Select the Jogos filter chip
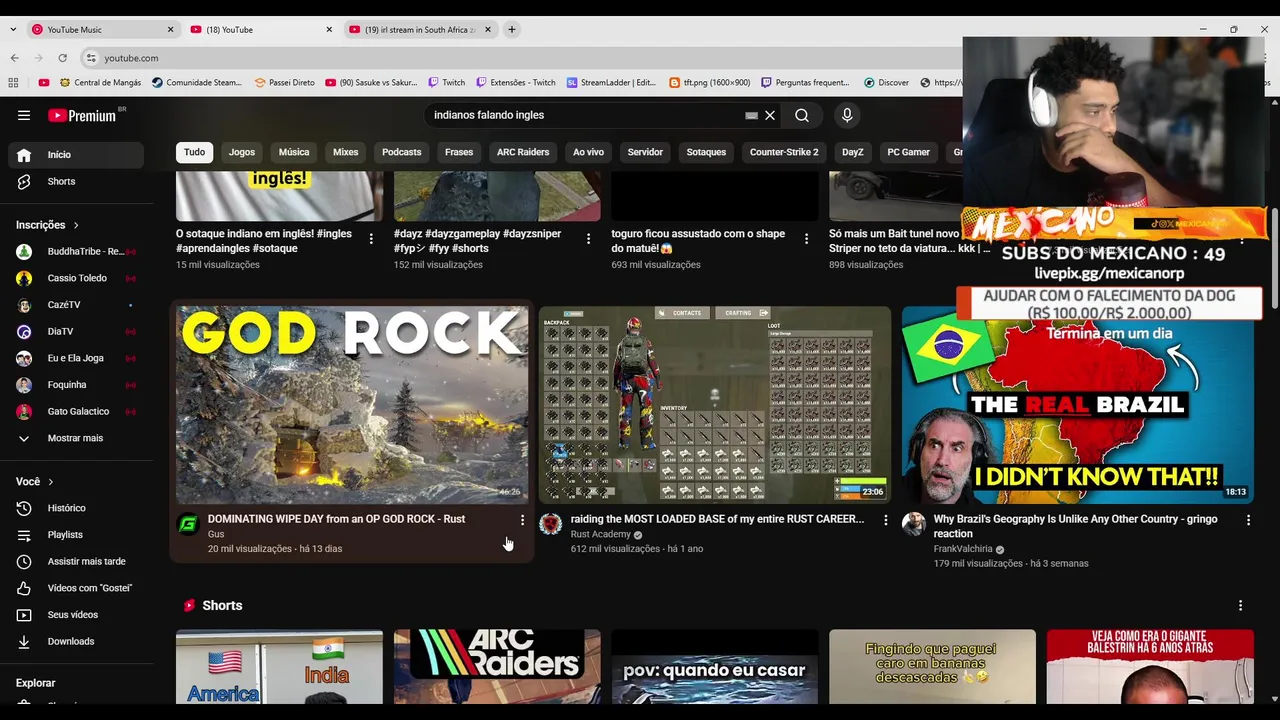The width and height of the screenshot is (1280, 720). click(x=242, y=152)
